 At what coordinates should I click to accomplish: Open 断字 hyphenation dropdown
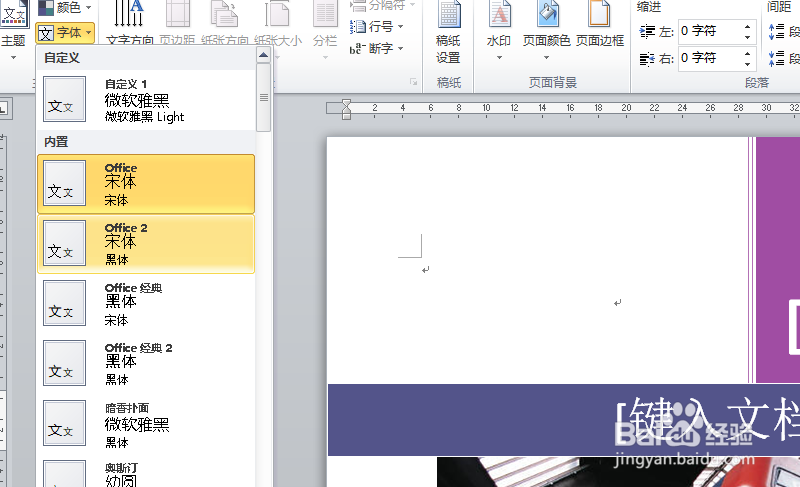[x=377, y=48]
